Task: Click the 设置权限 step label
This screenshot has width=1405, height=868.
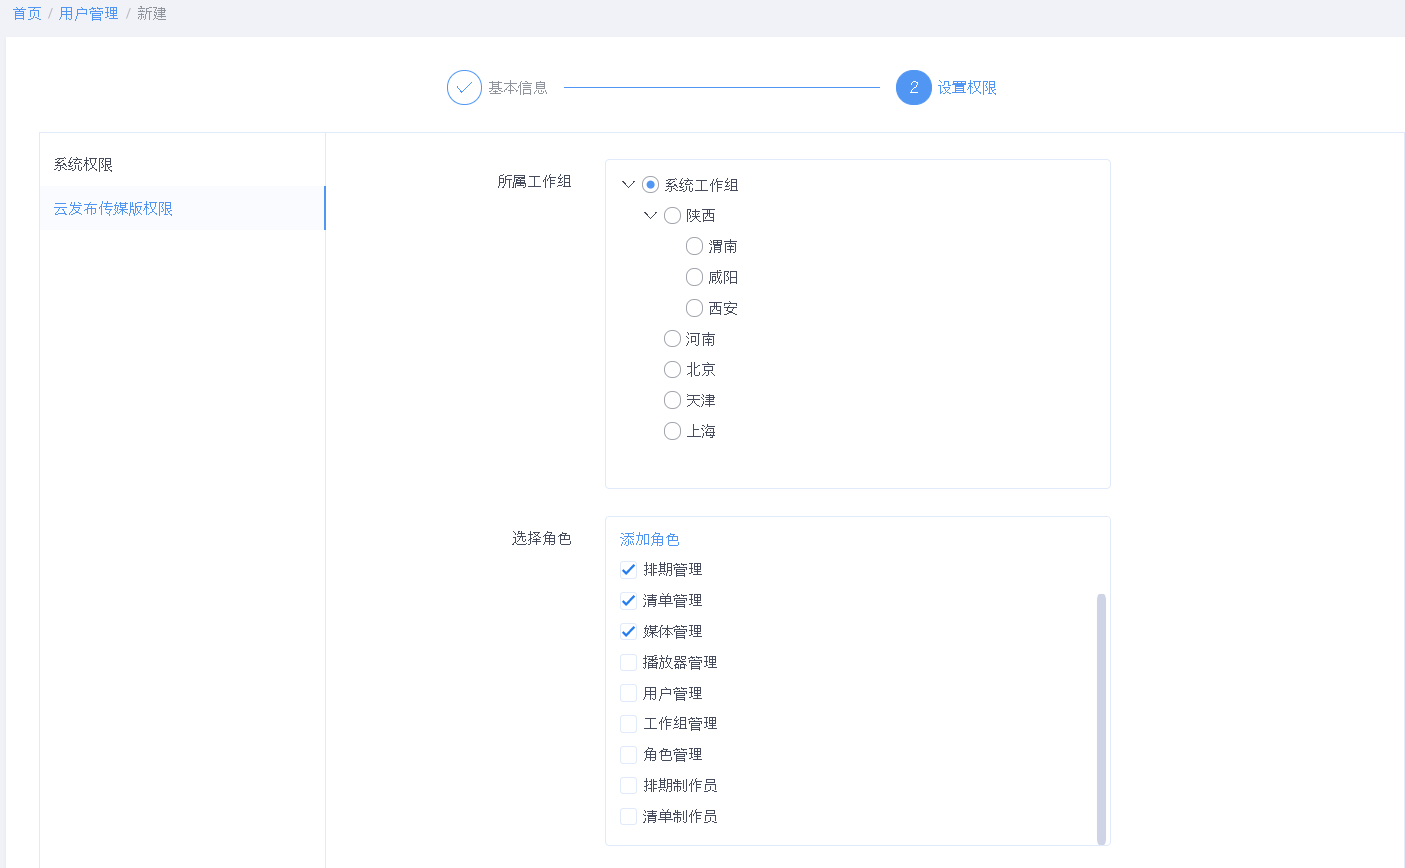Action: (967, 88)
